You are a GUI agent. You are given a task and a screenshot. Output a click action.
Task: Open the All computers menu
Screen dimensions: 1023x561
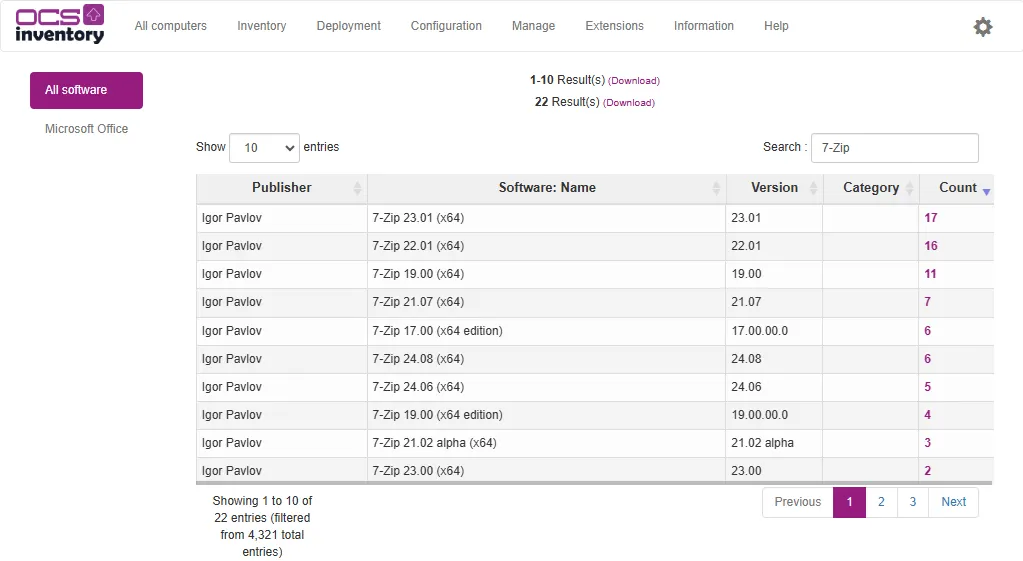170,26
